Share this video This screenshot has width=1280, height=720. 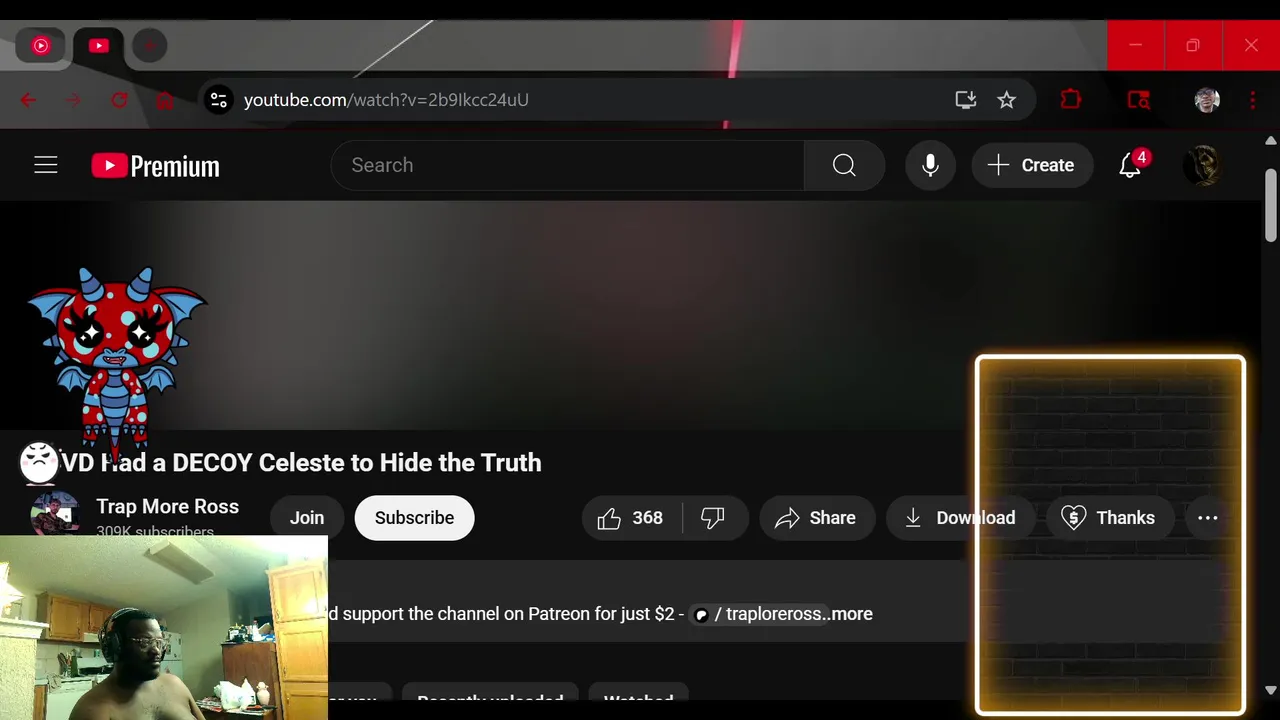pos(816,518)
